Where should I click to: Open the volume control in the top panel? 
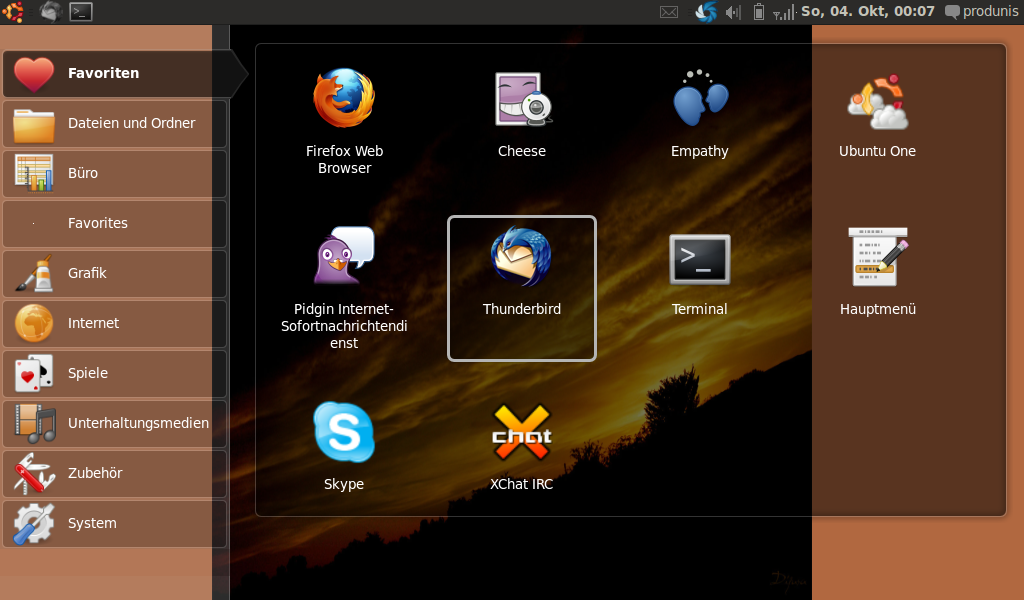tap(733, 12)
